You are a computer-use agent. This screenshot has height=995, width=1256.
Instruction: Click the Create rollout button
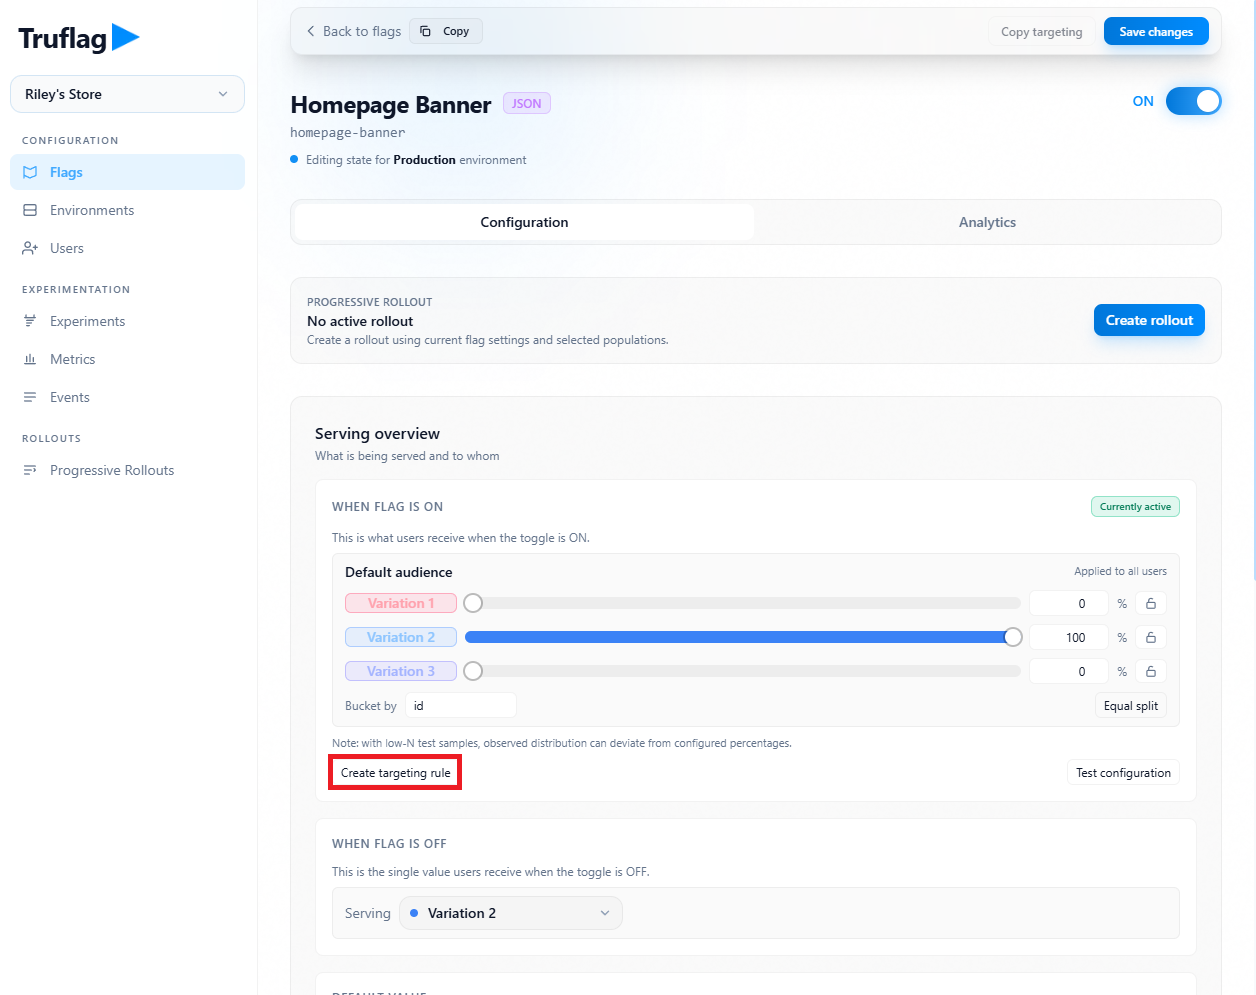pos(1148,320)
